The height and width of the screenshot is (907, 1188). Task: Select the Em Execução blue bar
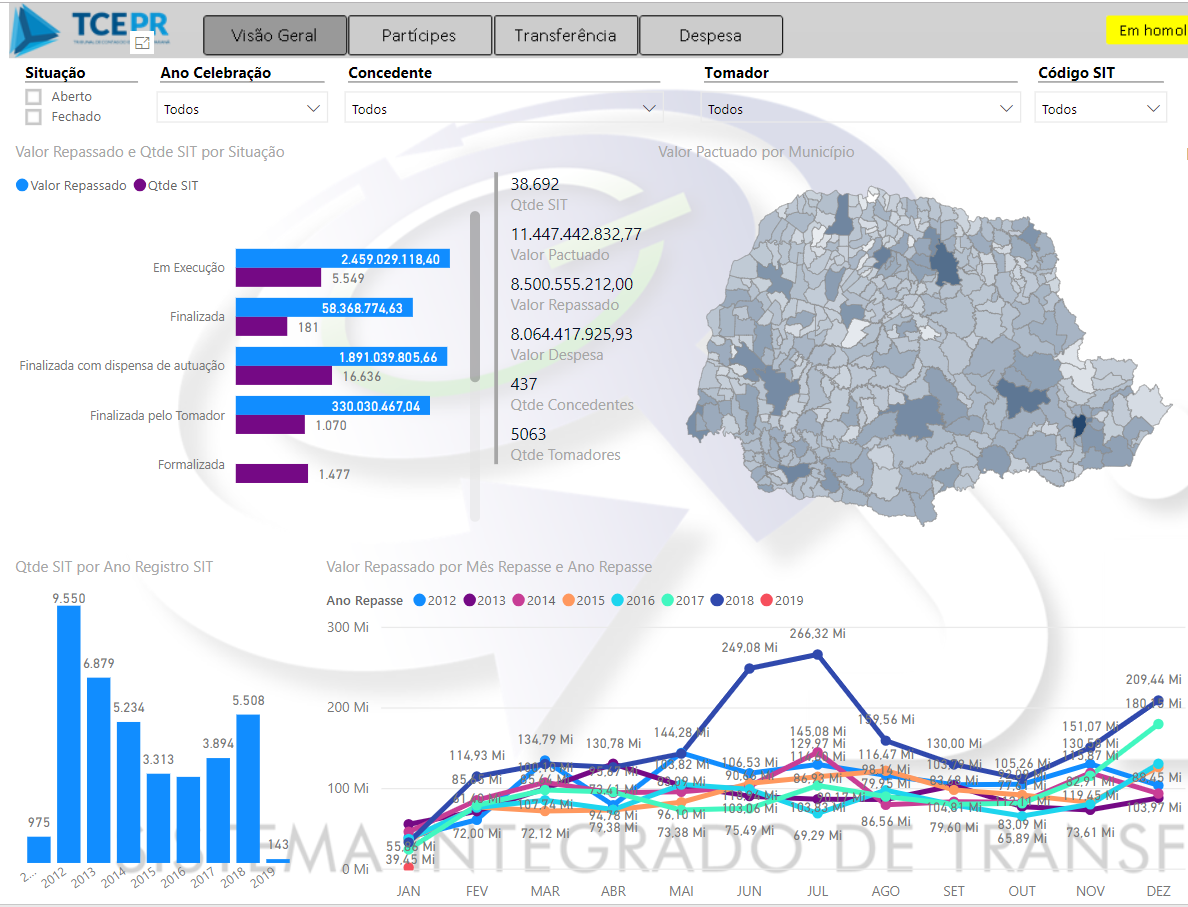tap(342, 258)
